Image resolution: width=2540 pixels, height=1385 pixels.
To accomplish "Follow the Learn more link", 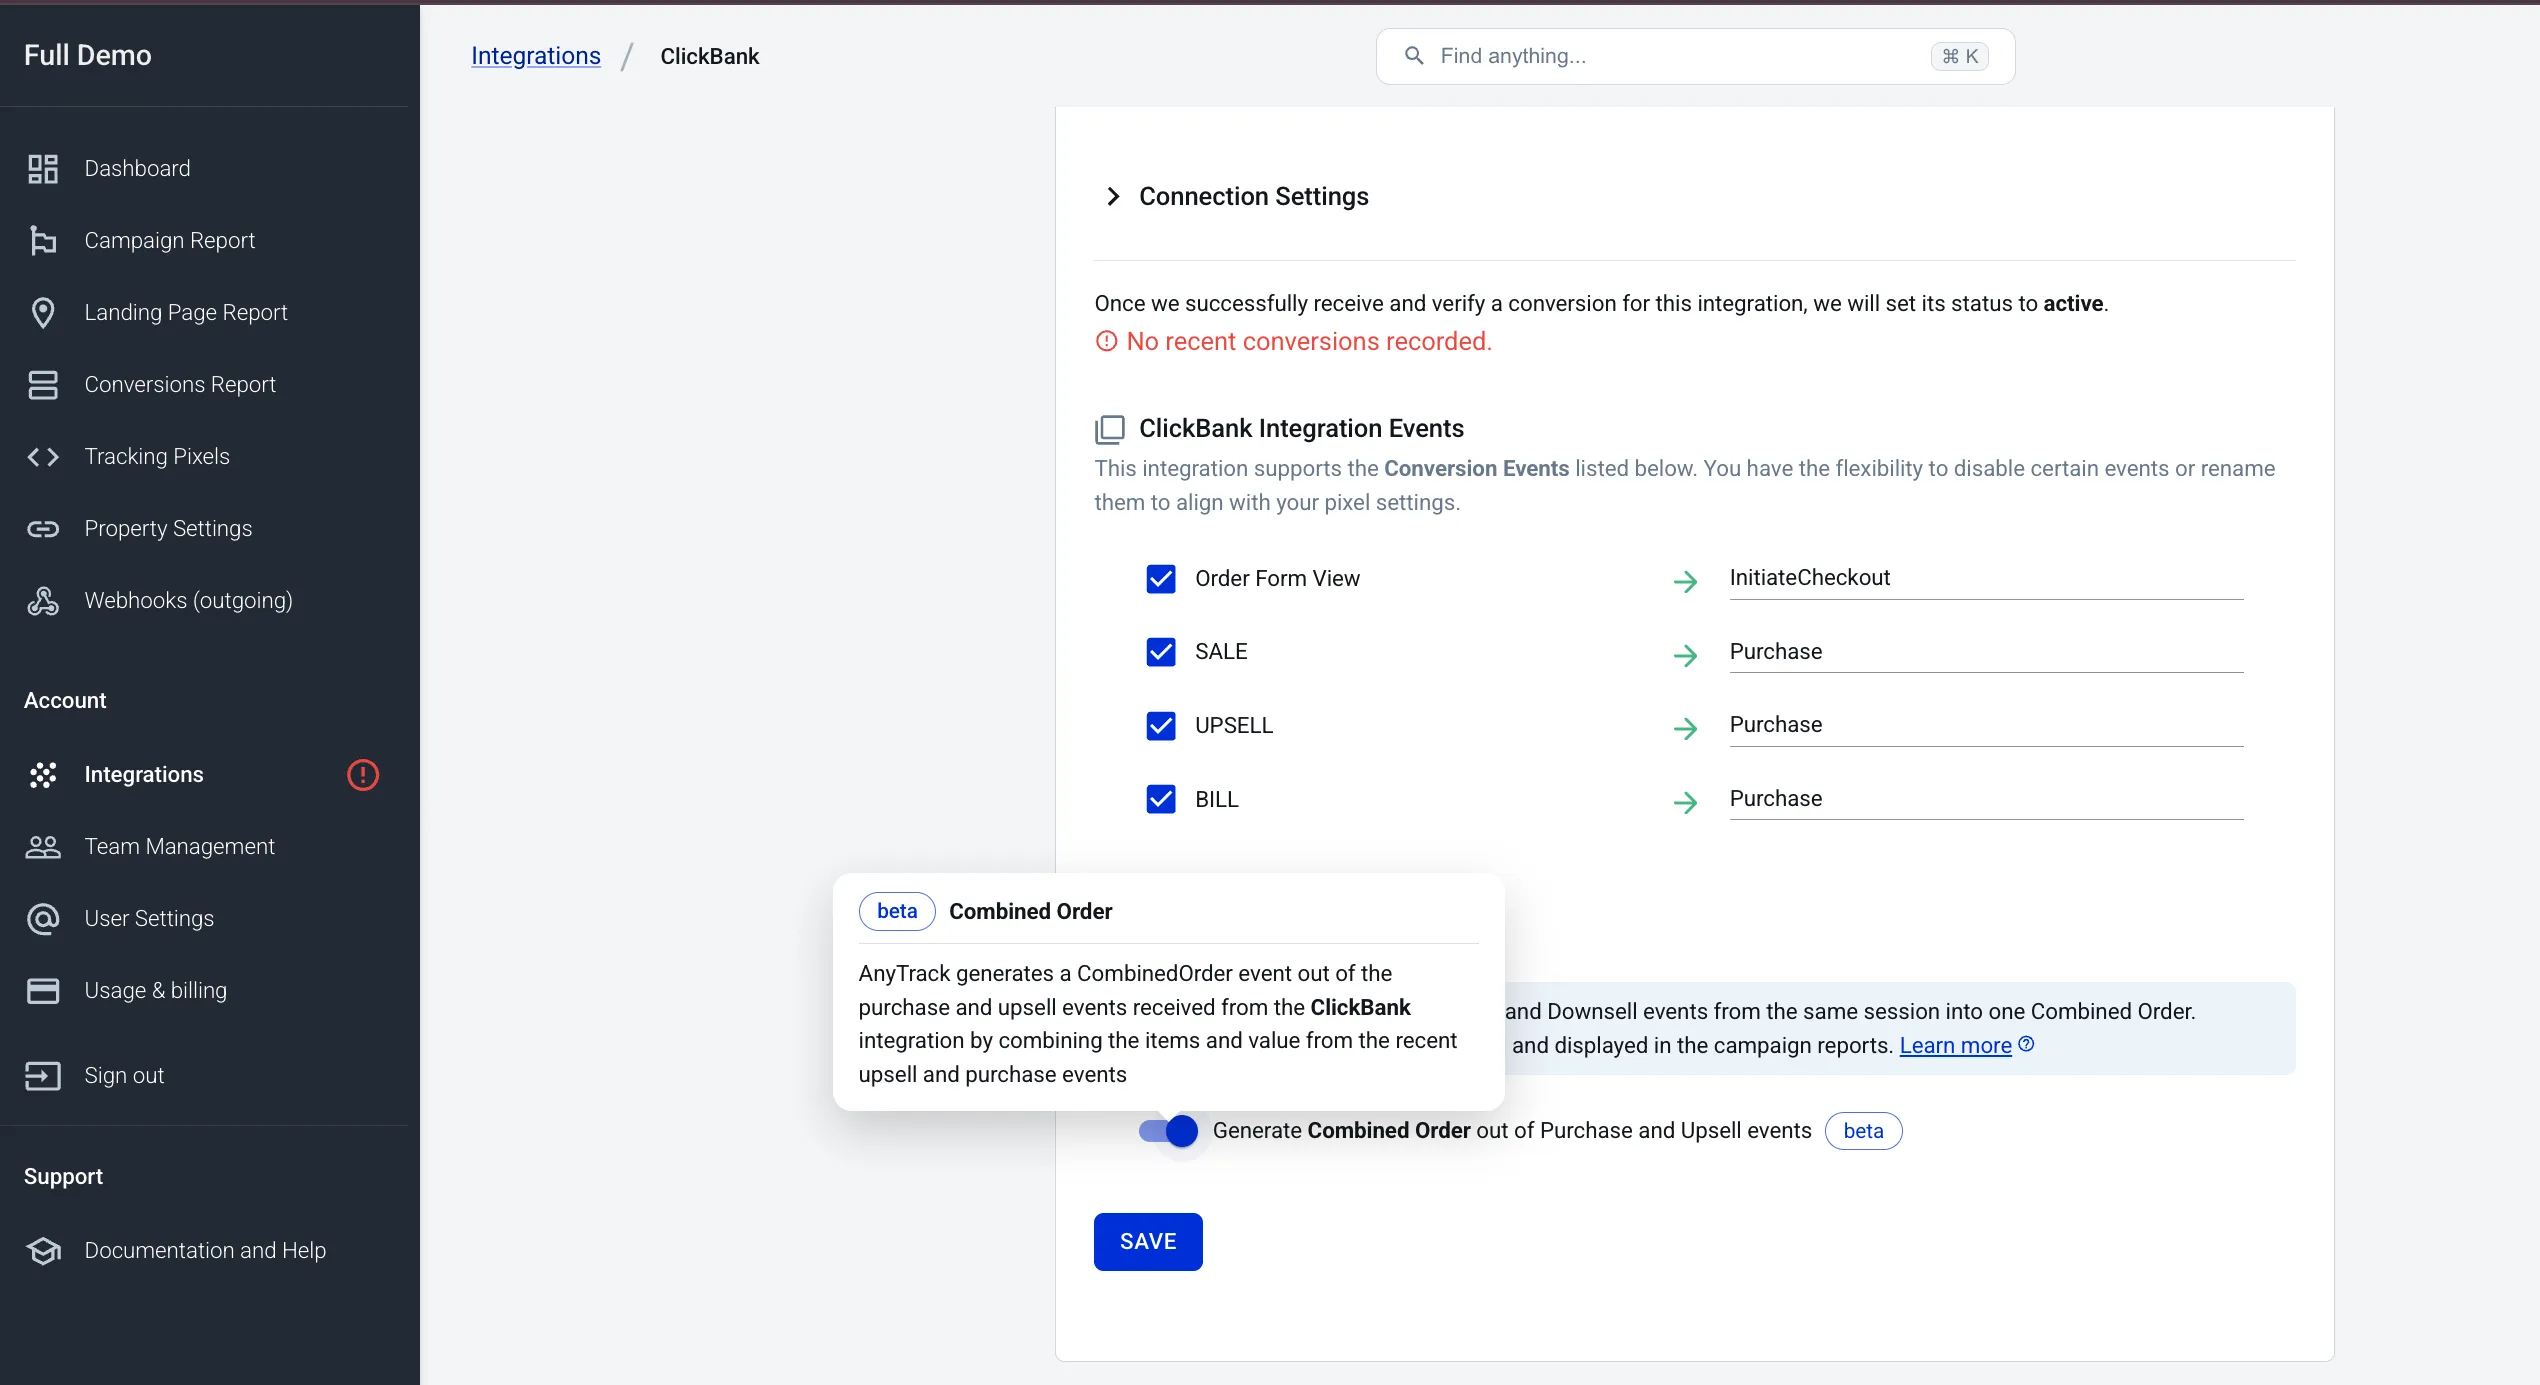I will coord(1955,1045).
